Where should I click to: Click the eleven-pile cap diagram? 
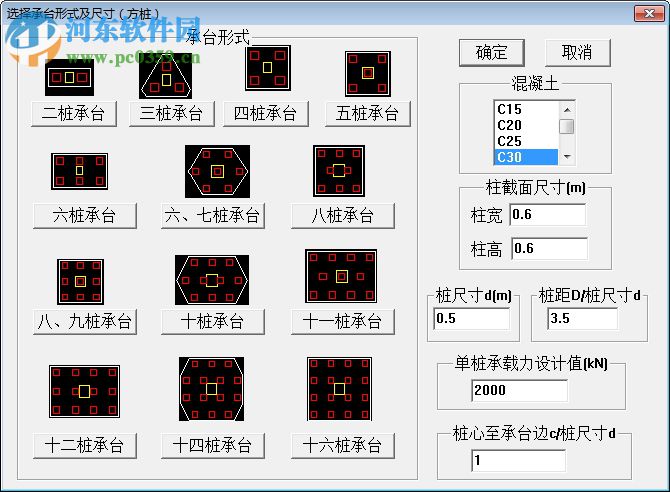tap(341, 276)
